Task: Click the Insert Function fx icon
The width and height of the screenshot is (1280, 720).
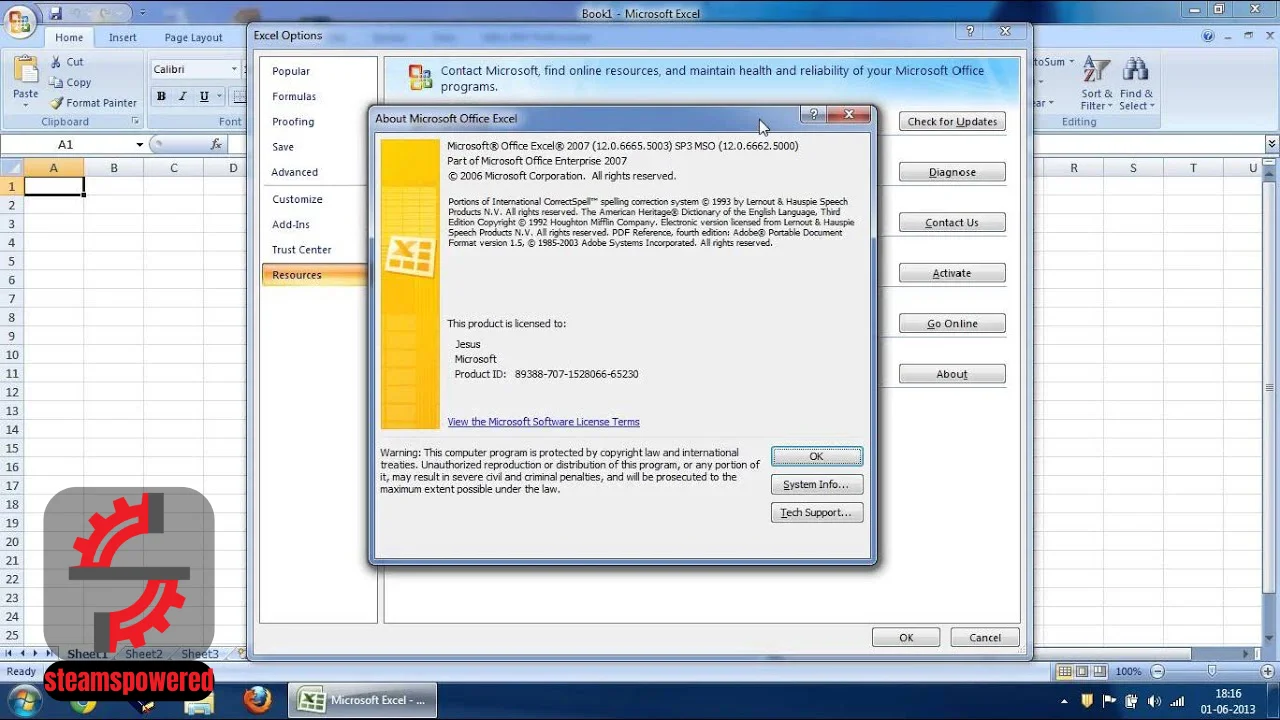Action: (216, 144)
